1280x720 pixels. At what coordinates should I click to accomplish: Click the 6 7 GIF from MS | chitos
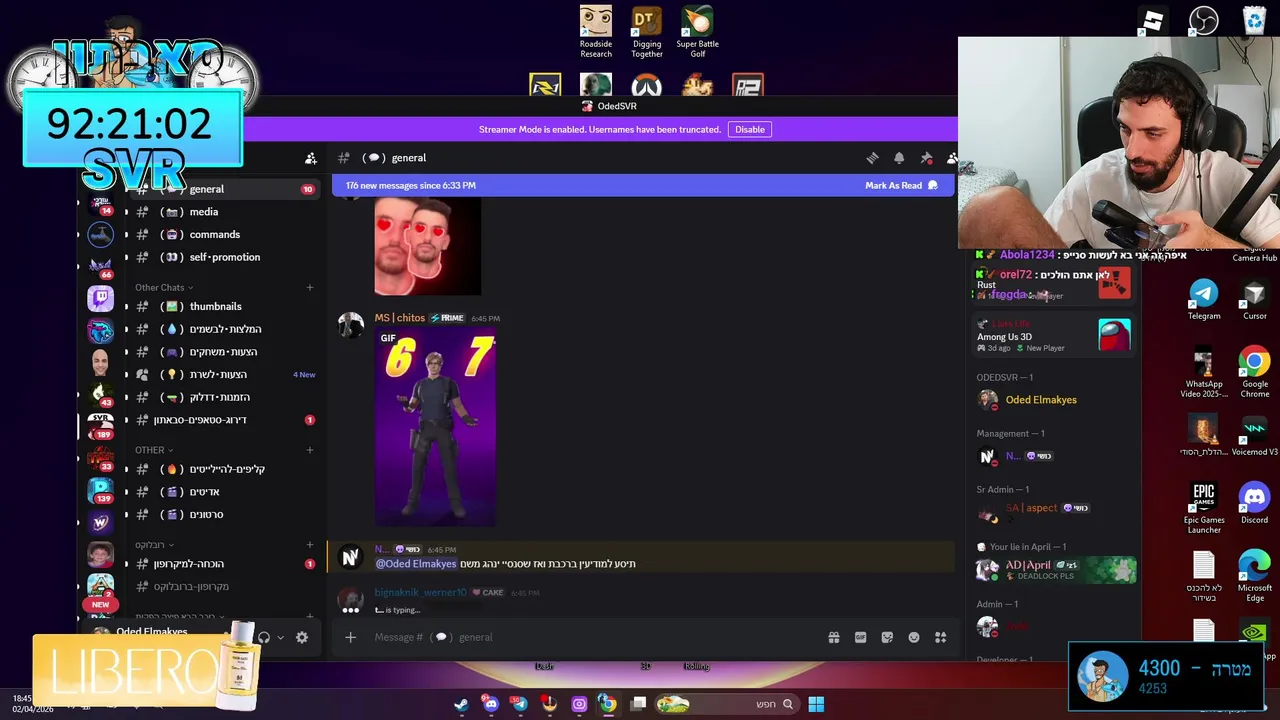pyautogui.click(x=435, y=427)
